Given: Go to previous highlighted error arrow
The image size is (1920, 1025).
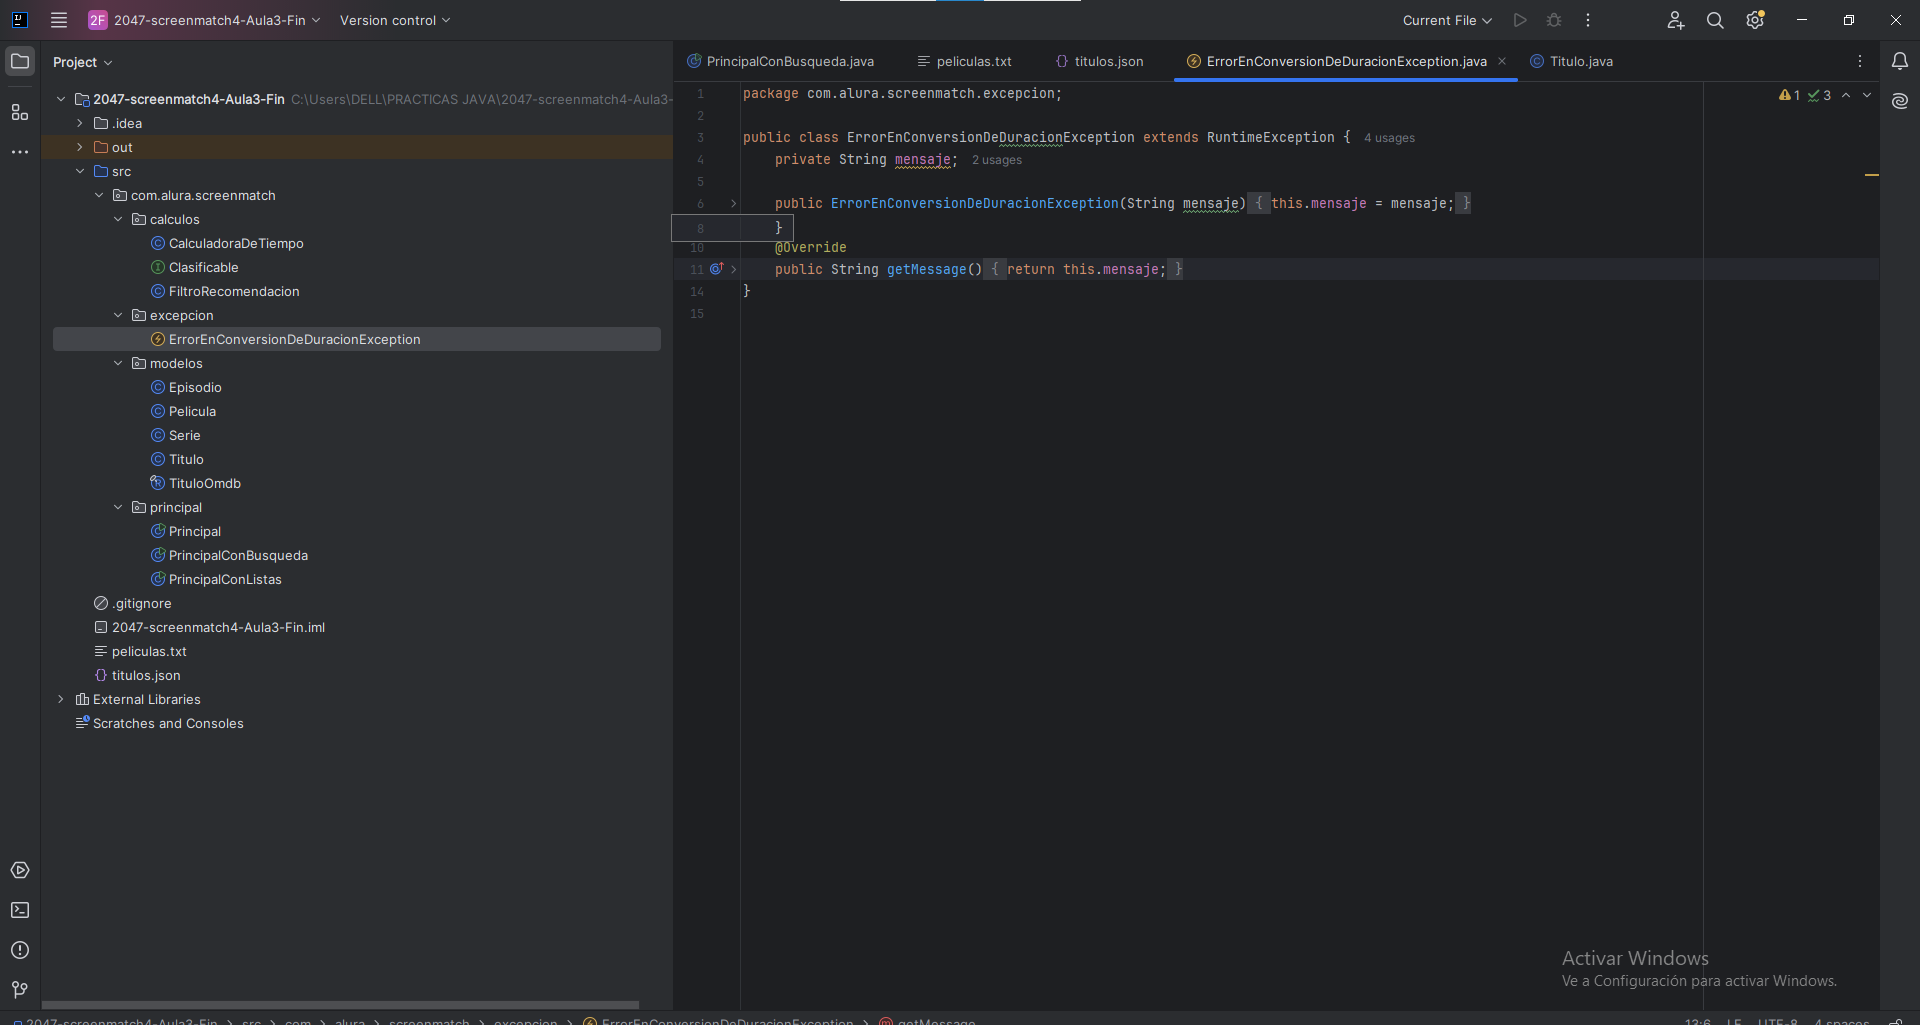Looking at the screenshot, I should [x=1846, y=95].
